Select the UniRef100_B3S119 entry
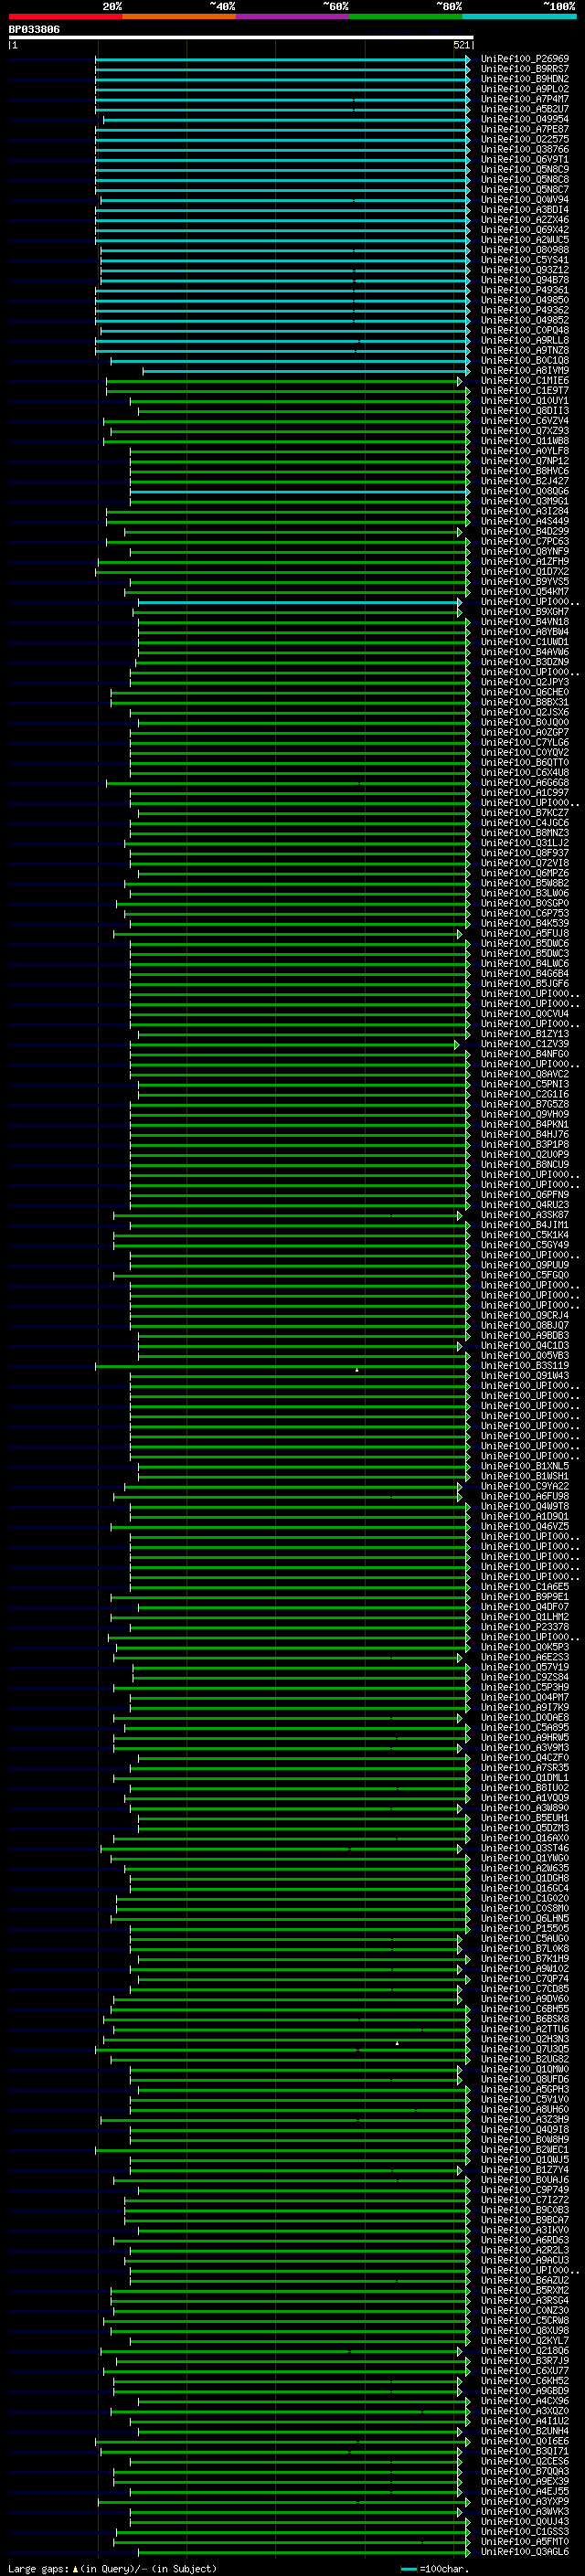 [524, 1366]
